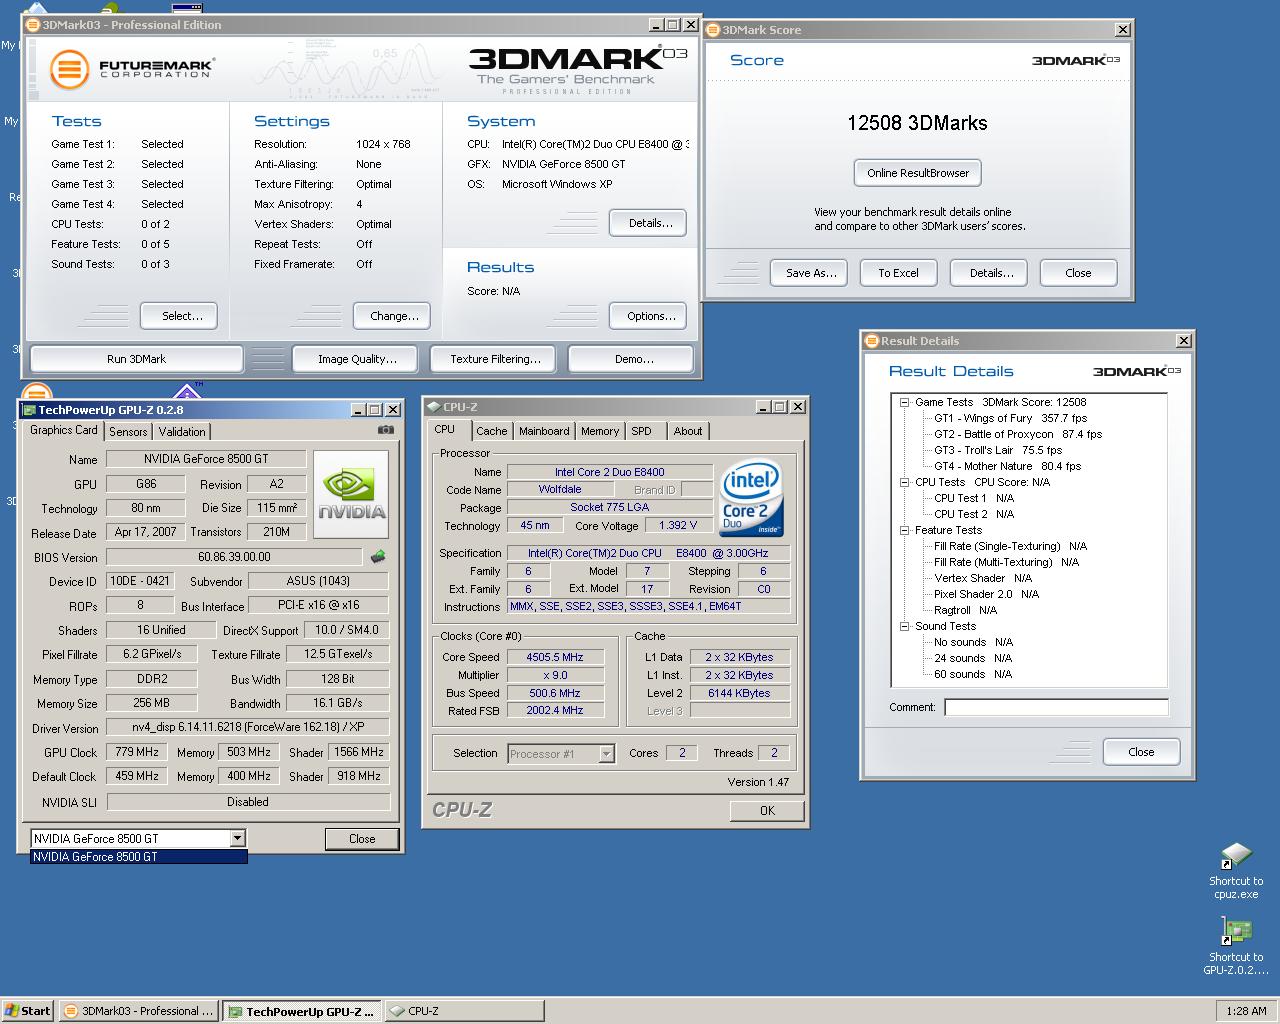Click the OK button in CPU-Z

point(767,811)
